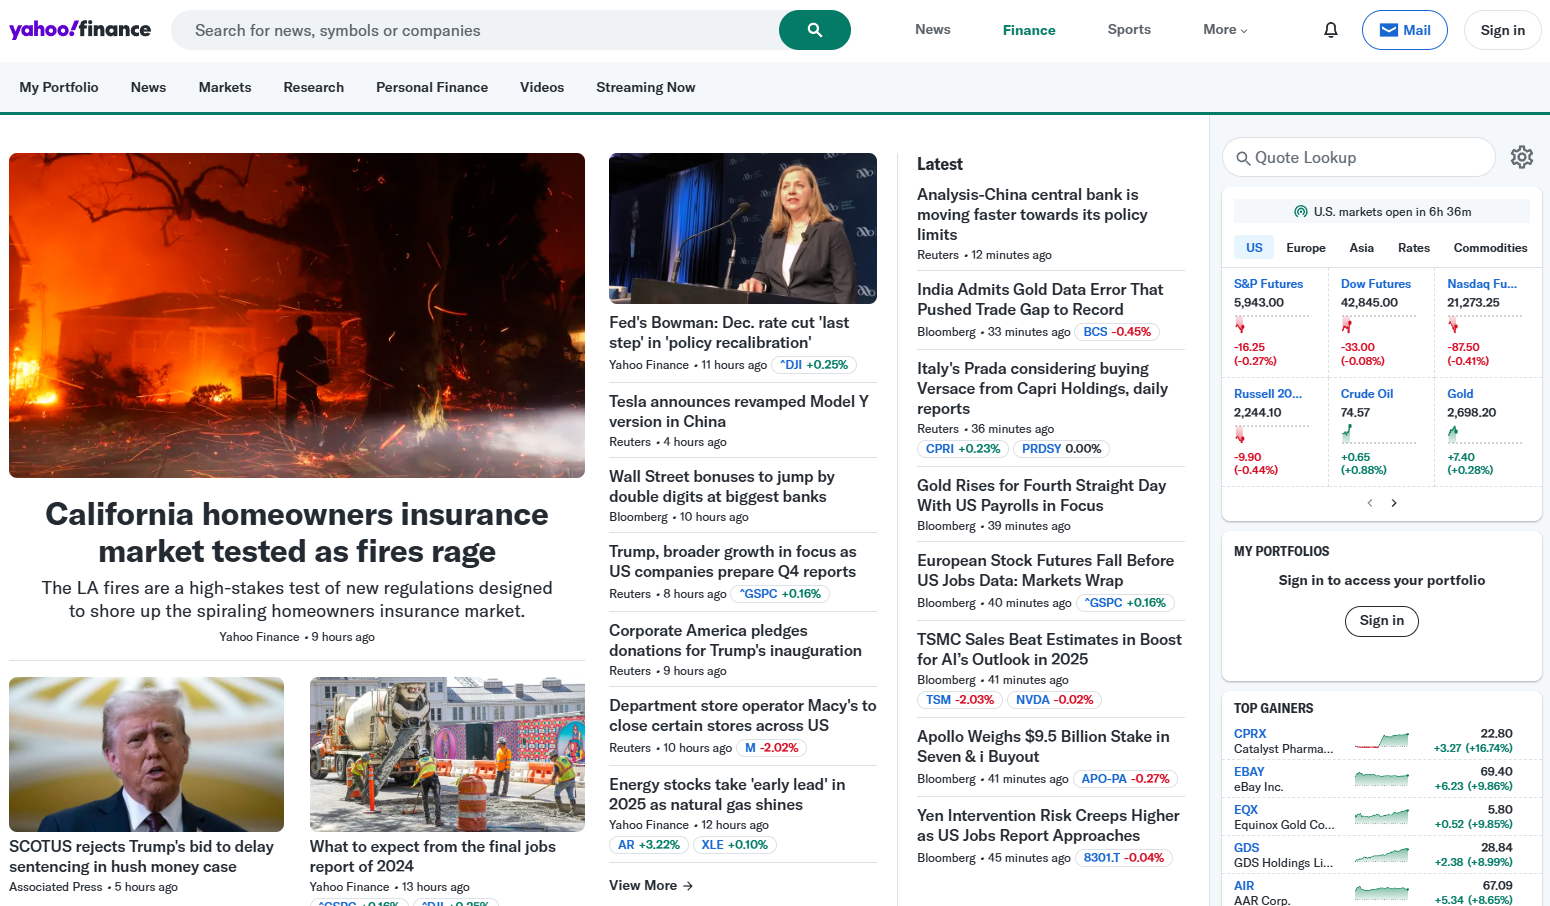
Task: Go to next market summary page
Action: click(1394, 503)
